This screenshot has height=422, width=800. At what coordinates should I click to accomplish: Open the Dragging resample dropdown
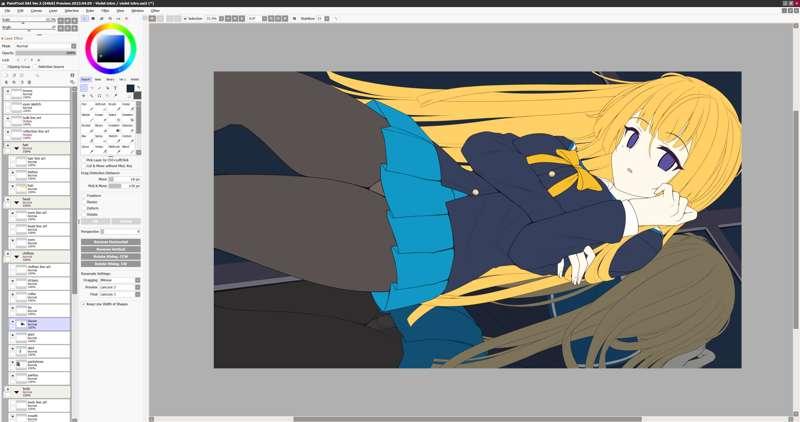119,280
